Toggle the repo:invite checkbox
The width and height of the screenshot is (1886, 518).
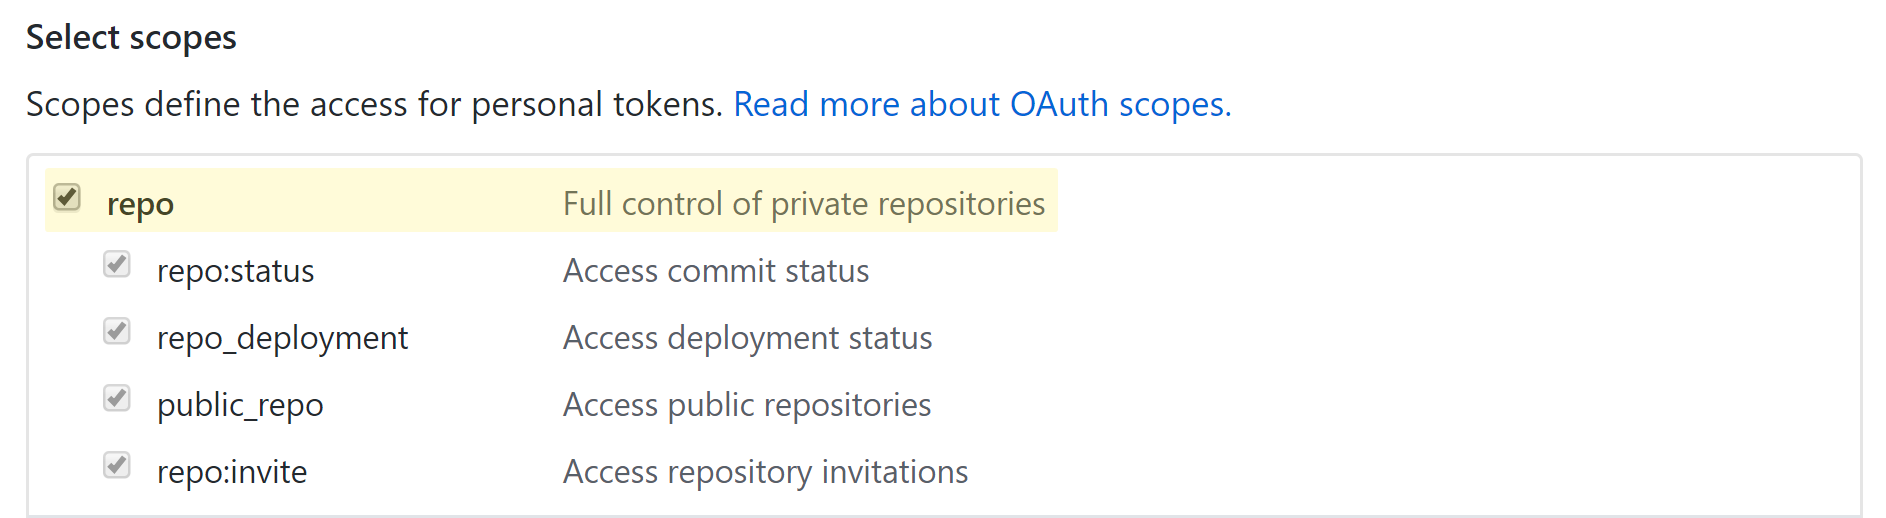pyautogui.click(x=117, y=466)
